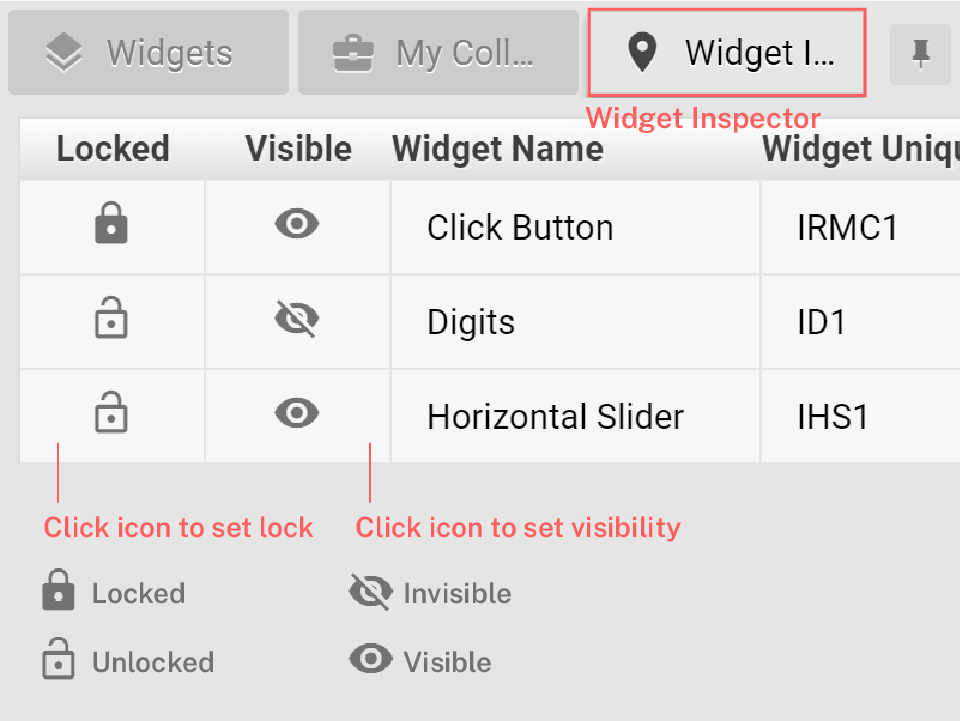
Task: Click the layers icon on Widgets tab
Action: coord(65,54)
